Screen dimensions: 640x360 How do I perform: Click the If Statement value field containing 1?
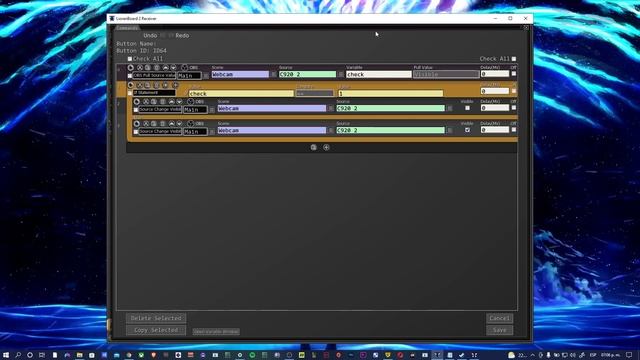391,93
